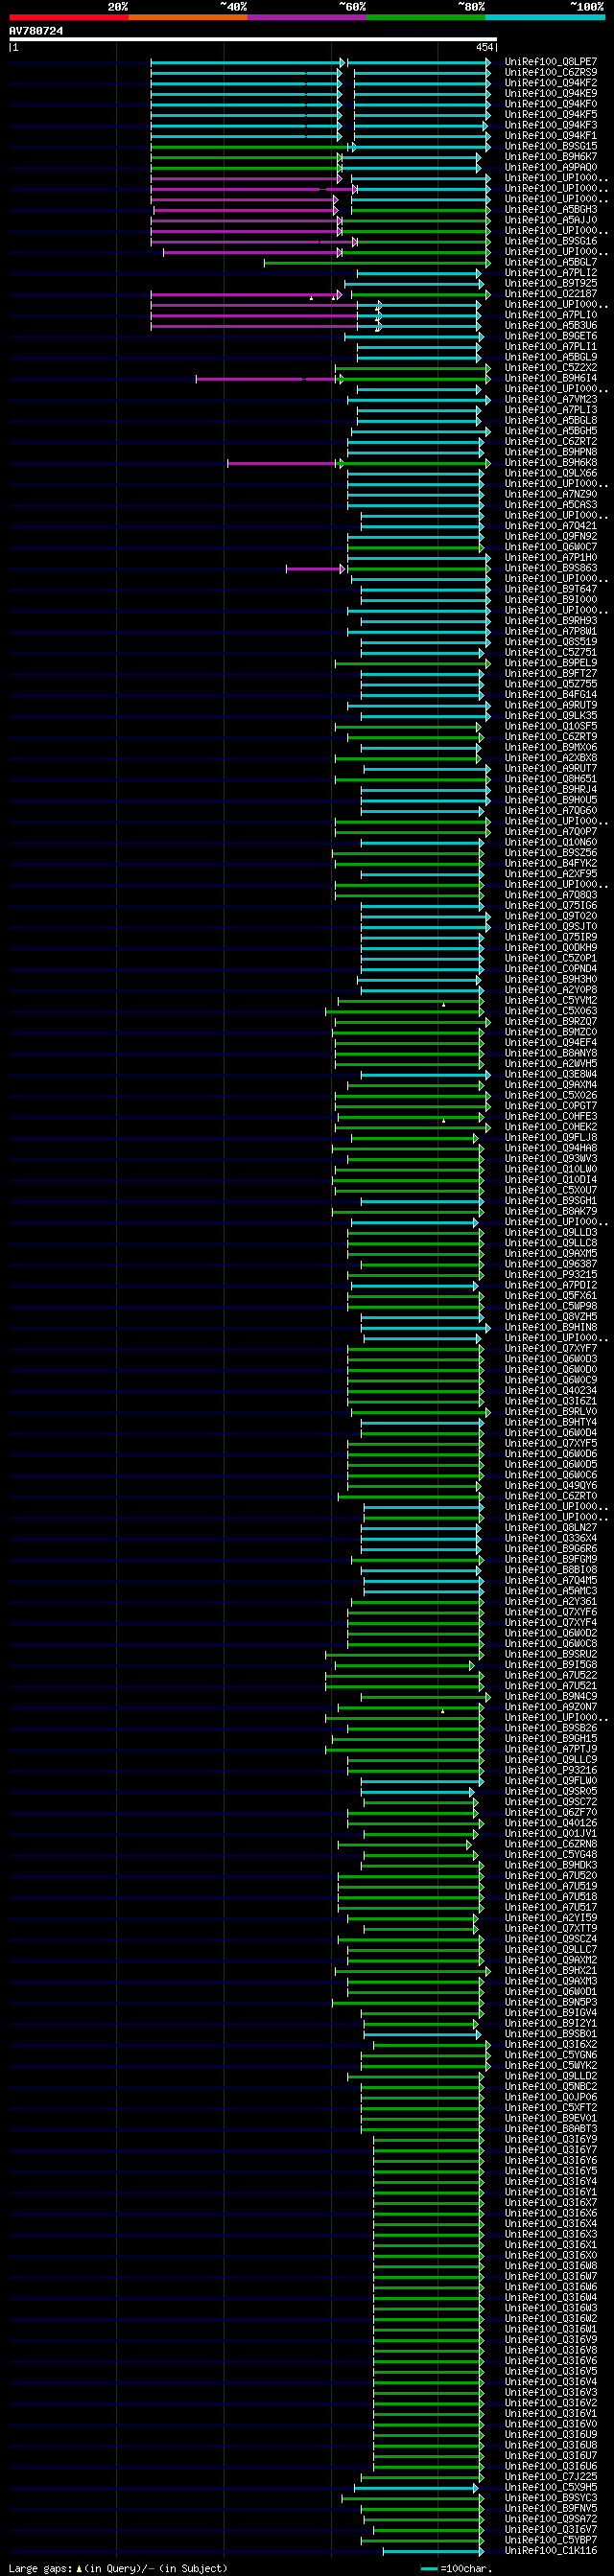Select hit label UniRef100_B9H6I4
Image resolution: width=614 pixels, height=2576 pixels.
click(x=551, y=378)
